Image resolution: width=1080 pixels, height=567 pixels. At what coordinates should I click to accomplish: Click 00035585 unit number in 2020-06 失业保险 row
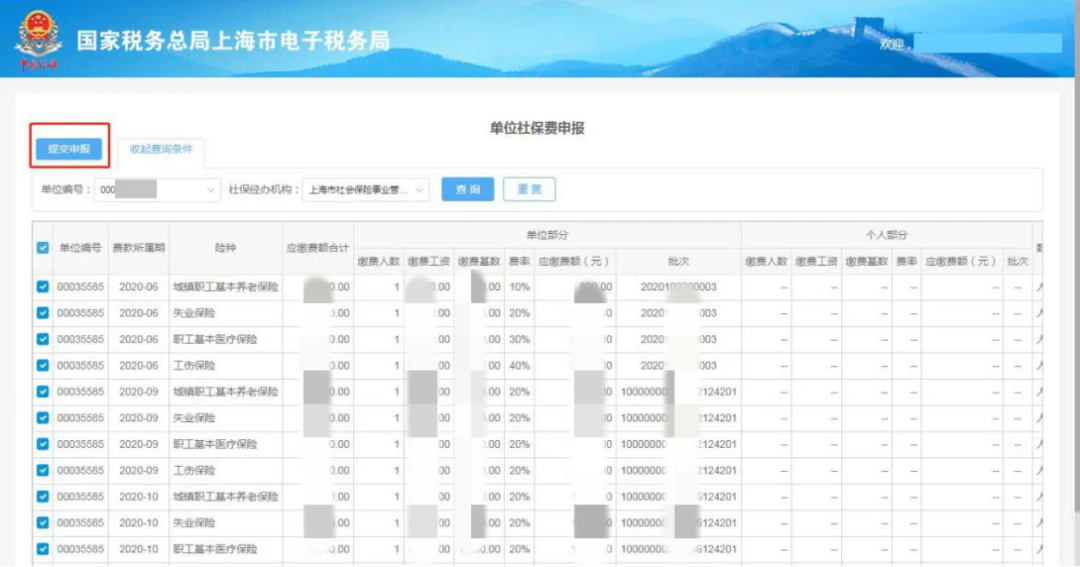pos(80,313)
